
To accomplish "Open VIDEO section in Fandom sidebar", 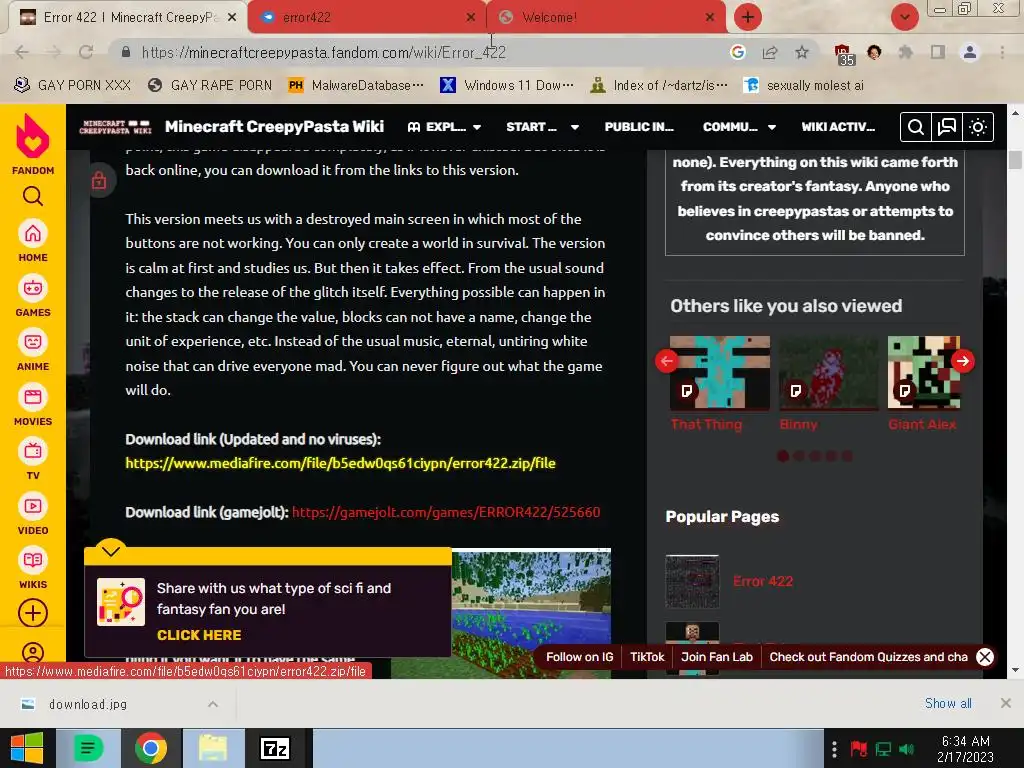I will (33, 515).
